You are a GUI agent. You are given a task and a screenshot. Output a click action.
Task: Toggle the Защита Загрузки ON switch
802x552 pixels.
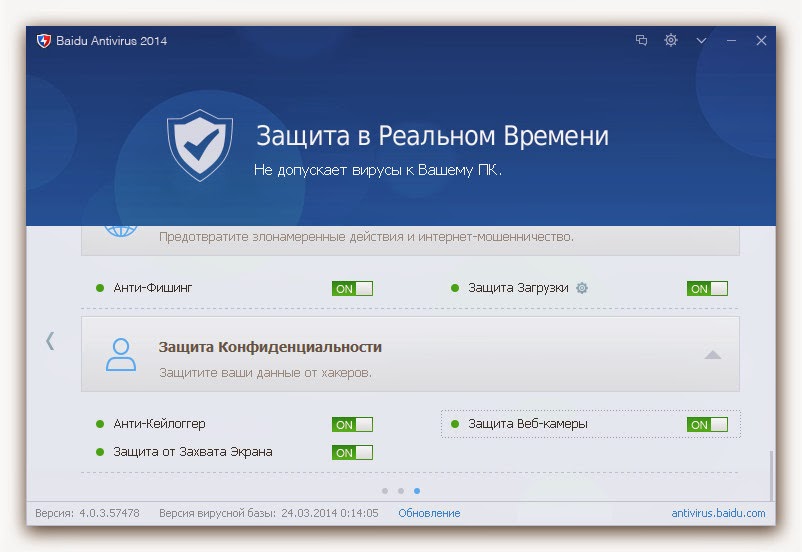click(707, 289)
